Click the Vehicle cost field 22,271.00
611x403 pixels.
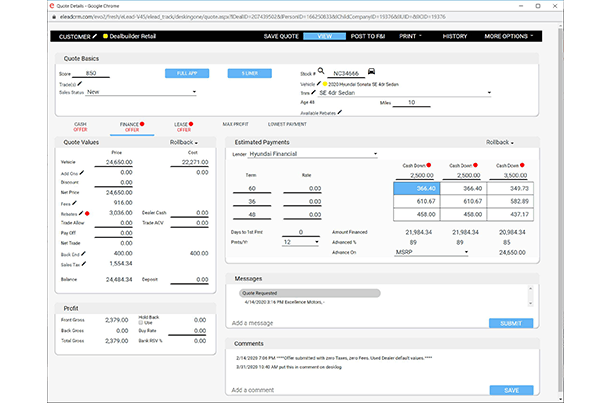tap(189, 162)
